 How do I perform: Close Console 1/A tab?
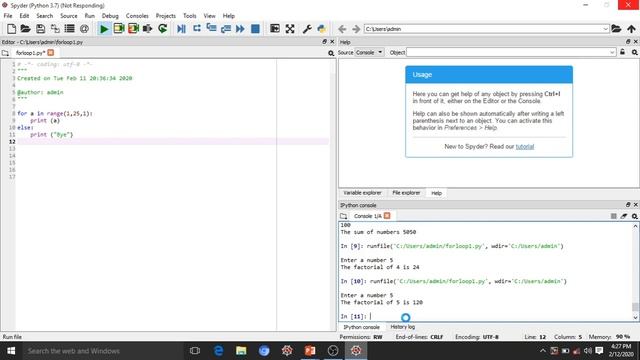387,216
